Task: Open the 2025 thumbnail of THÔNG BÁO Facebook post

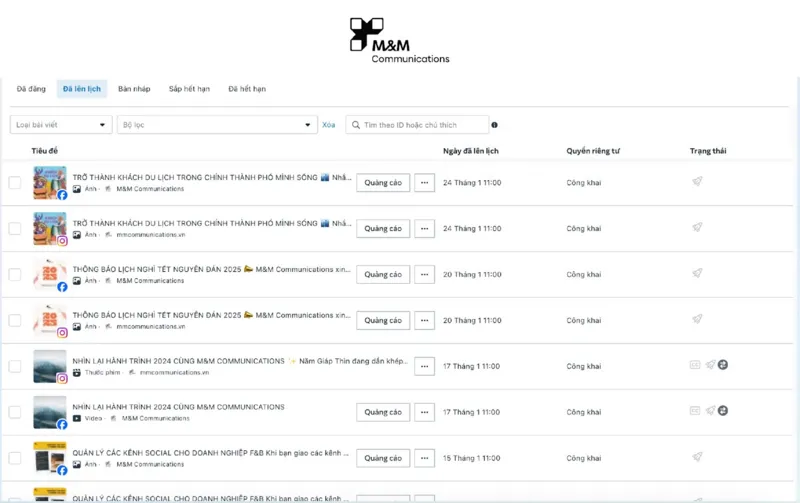Action: click(x=49, y=274)
